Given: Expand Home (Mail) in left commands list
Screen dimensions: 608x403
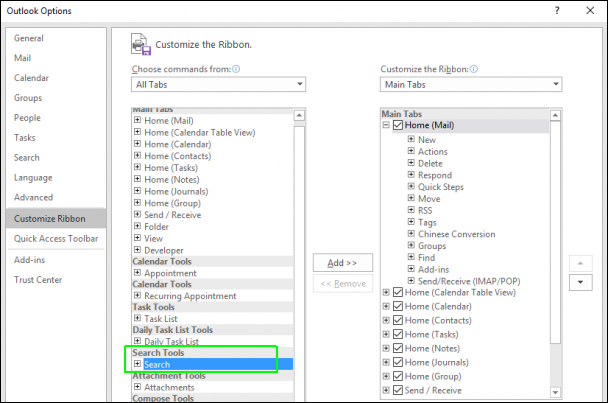Looking at the screenshot, I should 137,120.
